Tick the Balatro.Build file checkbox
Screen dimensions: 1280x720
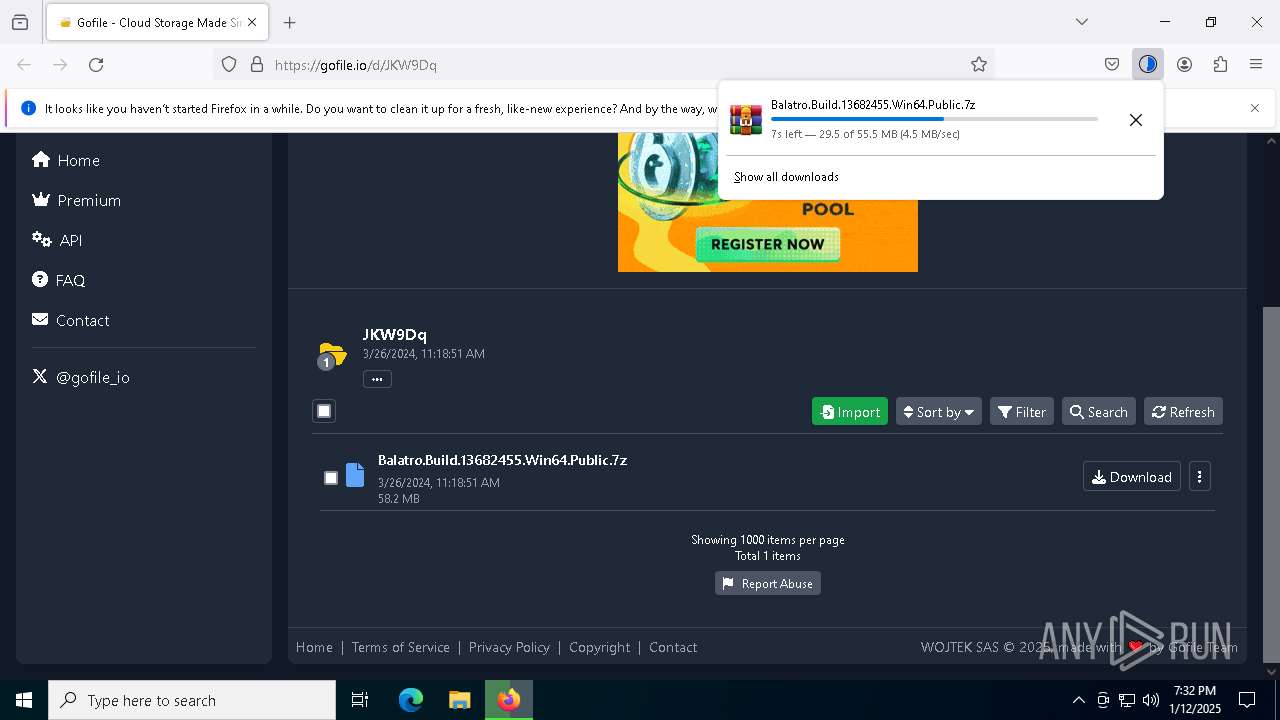pyautogui.click(x=331, y=478)
